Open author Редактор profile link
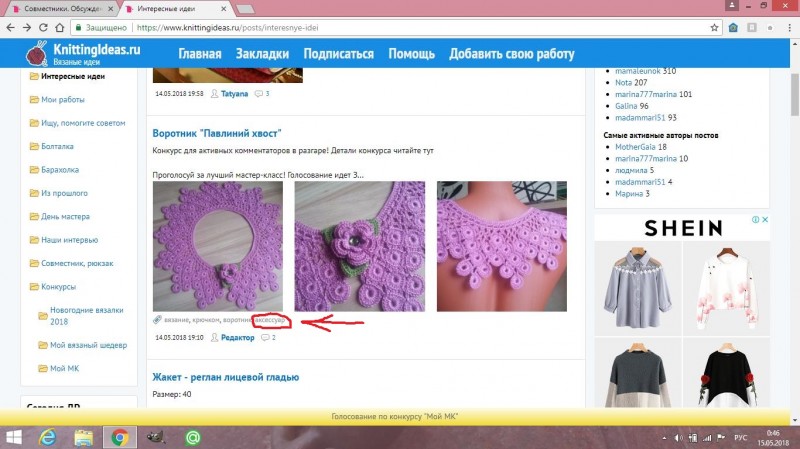 (x=237, y=337)
